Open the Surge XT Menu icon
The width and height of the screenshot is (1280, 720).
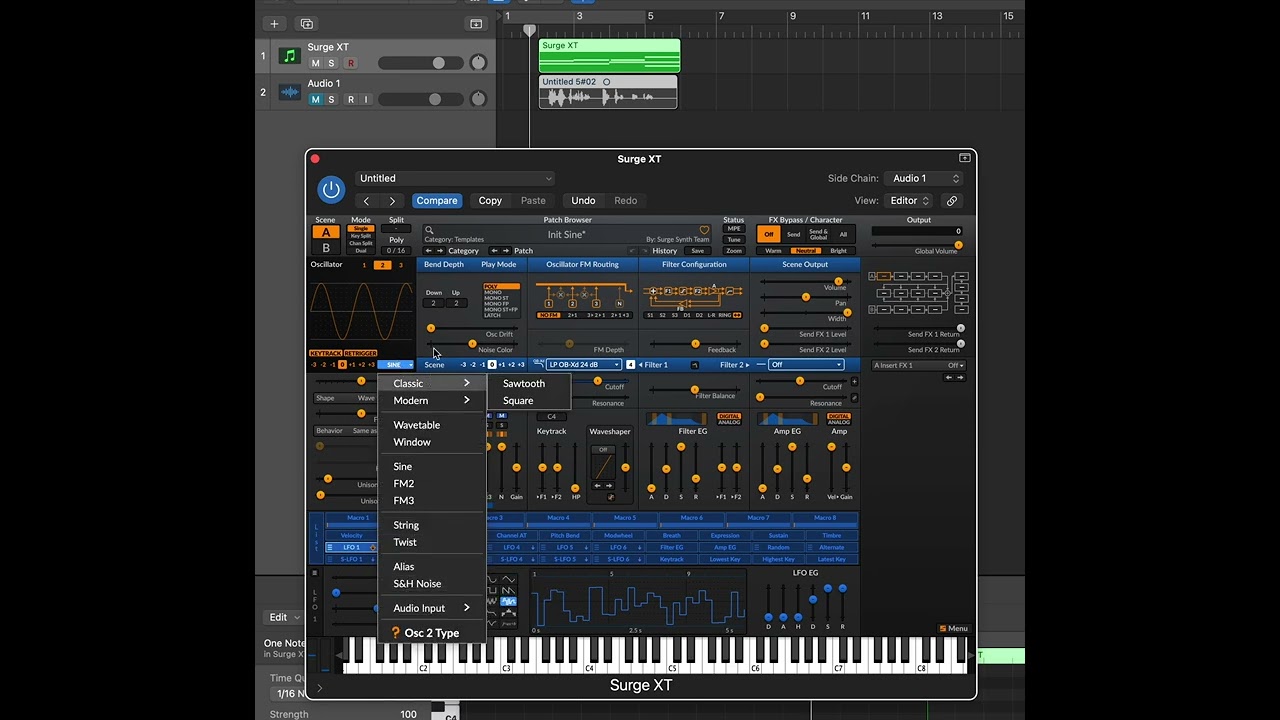click(953, 629)
